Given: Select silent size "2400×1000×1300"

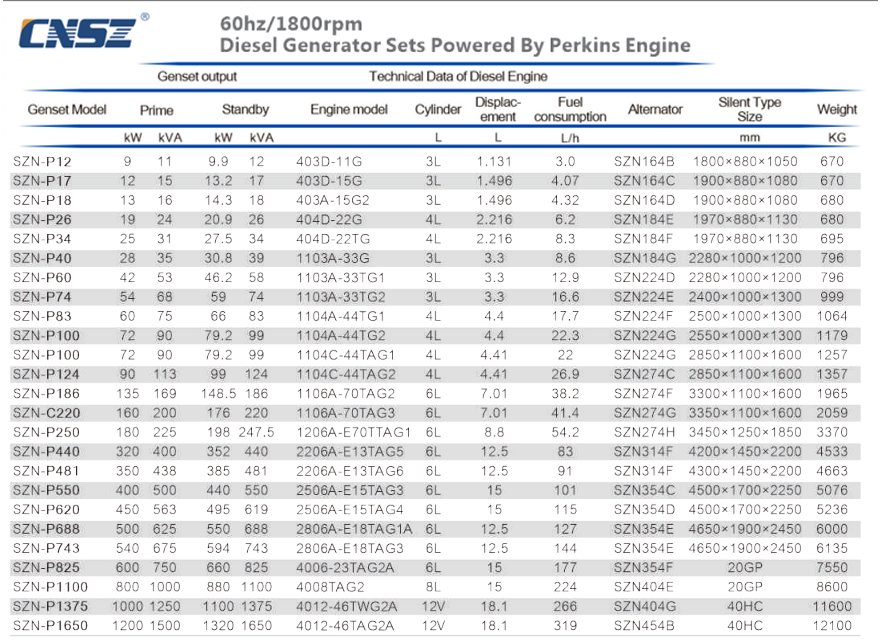Looking at the screenshot, I should point(745,297).
